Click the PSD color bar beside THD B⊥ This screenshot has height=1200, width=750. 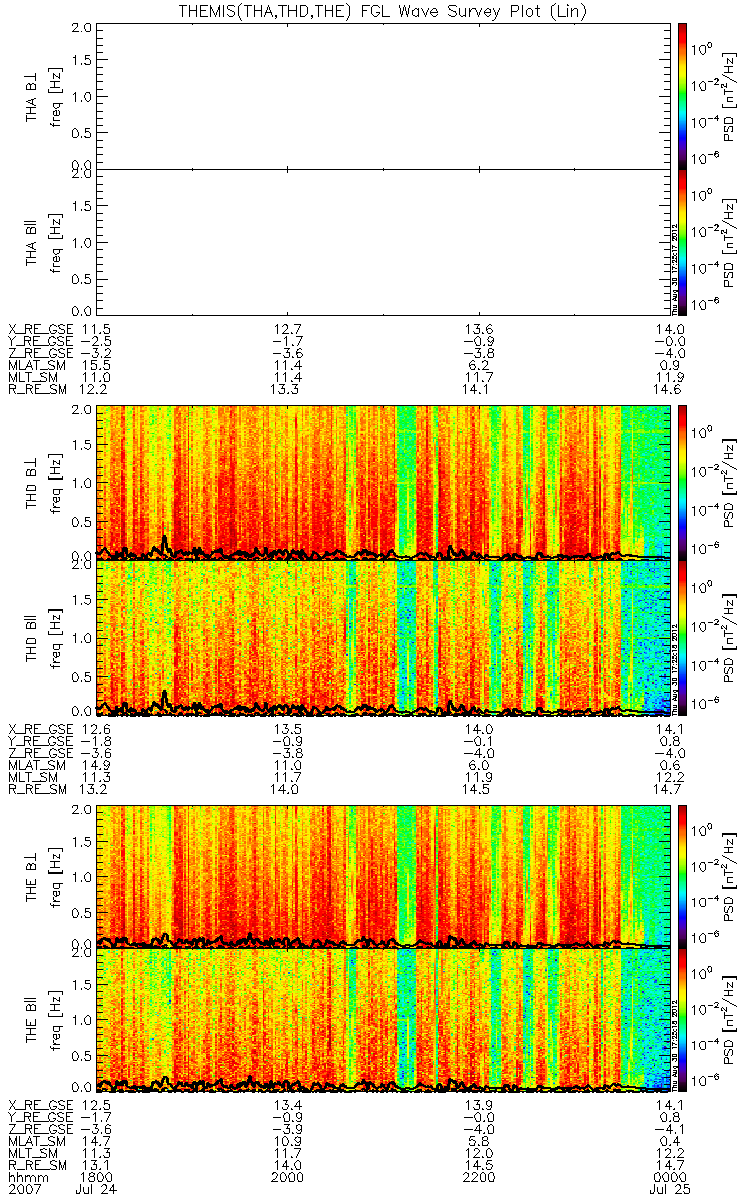682,482
